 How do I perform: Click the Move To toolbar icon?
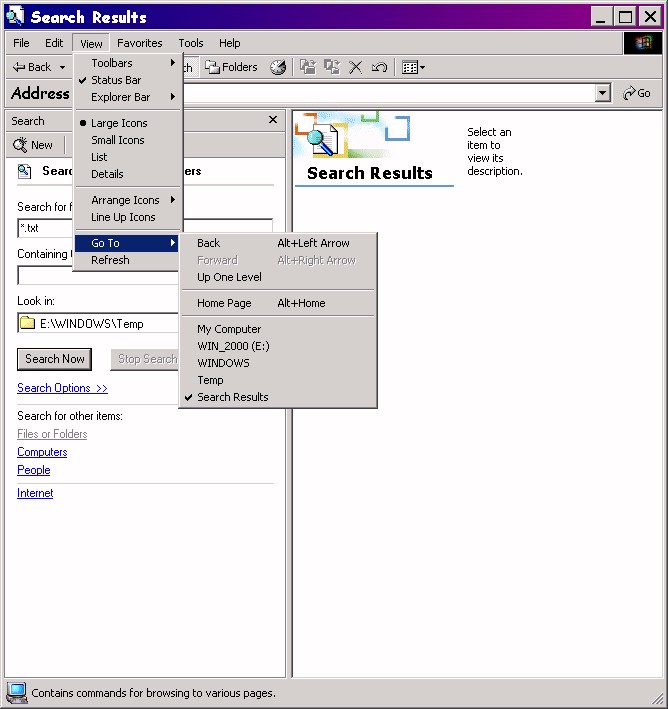point(308,67)
